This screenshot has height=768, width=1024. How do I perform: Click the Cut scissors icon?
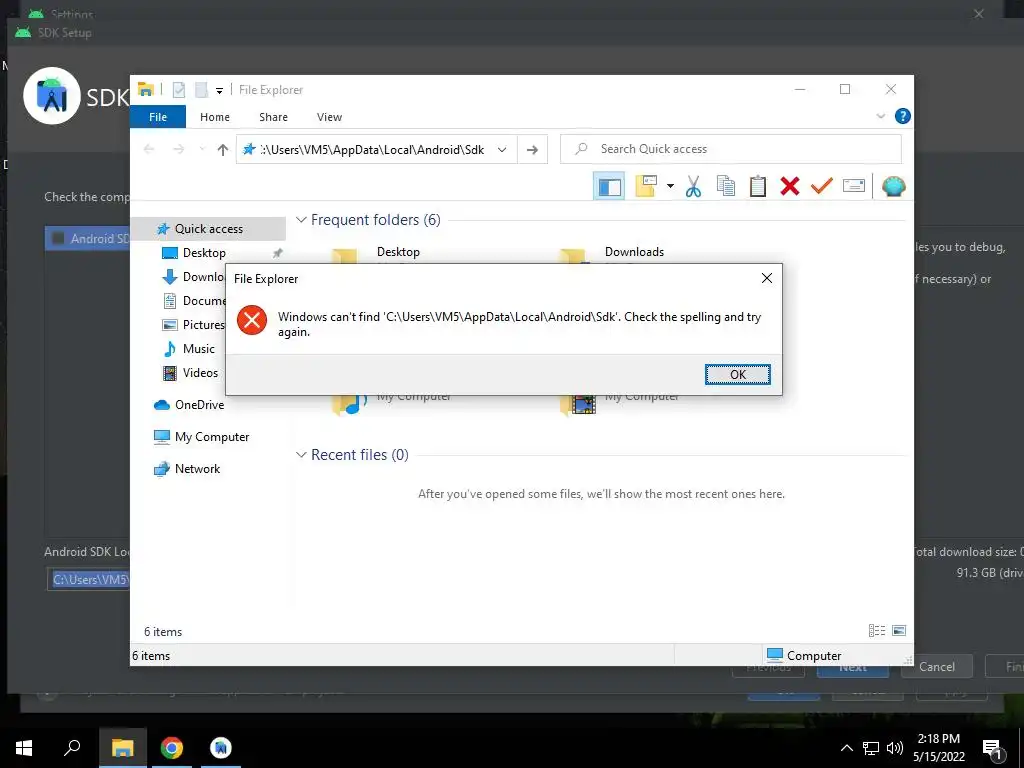click(x=694, y=186)
